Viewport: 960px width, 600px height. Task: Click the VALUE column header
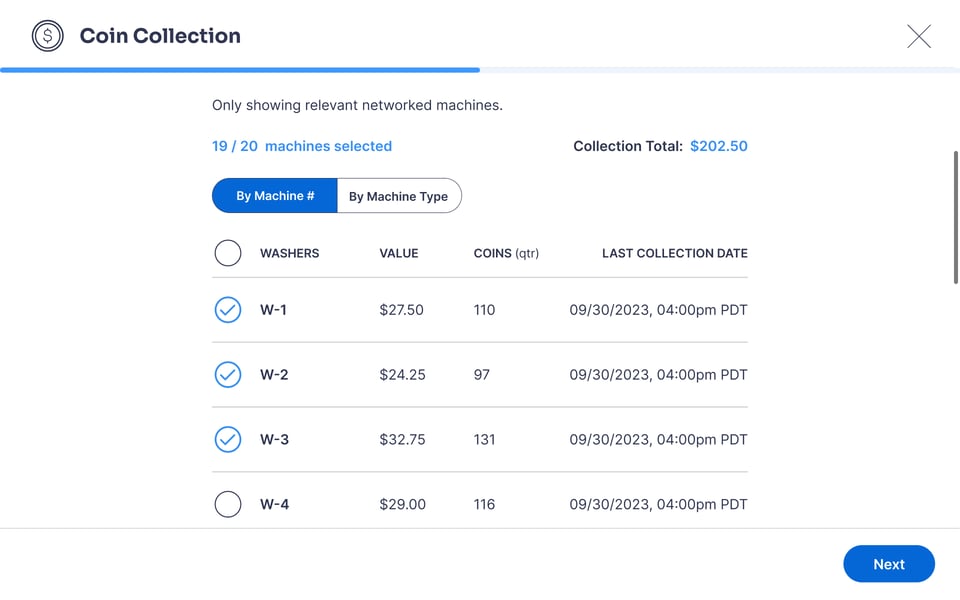[399, 253]
